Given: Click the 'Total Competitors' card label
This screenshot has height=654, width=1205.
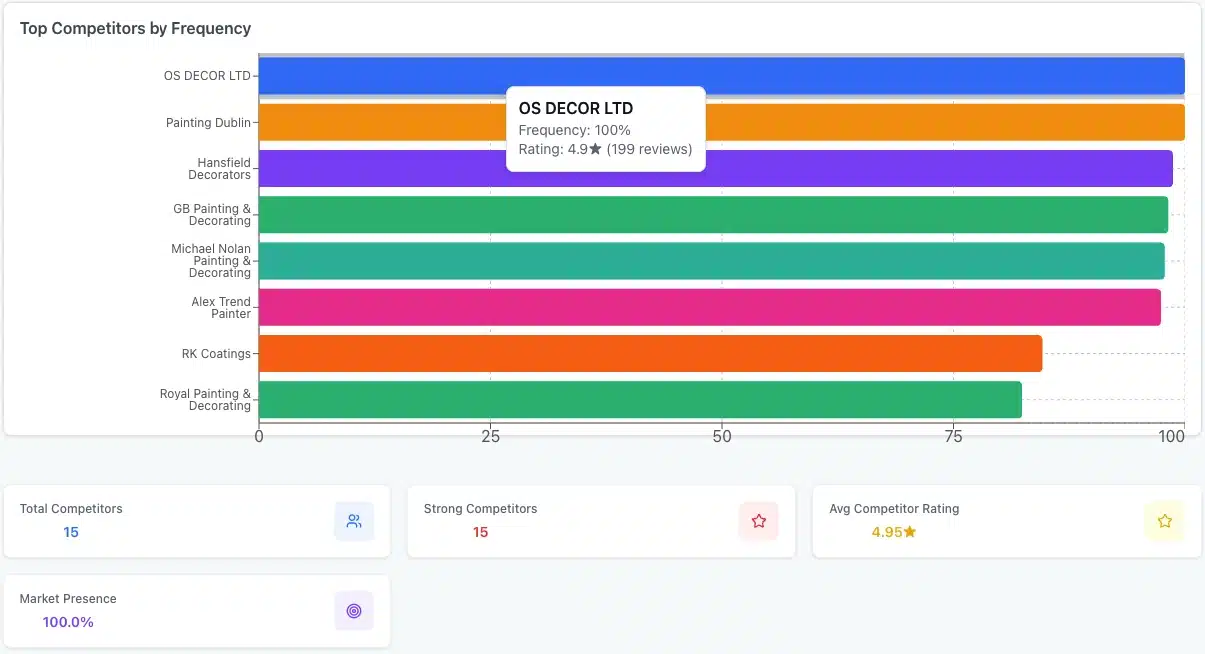Looking at the screenshot, I should tap(71, 509).
